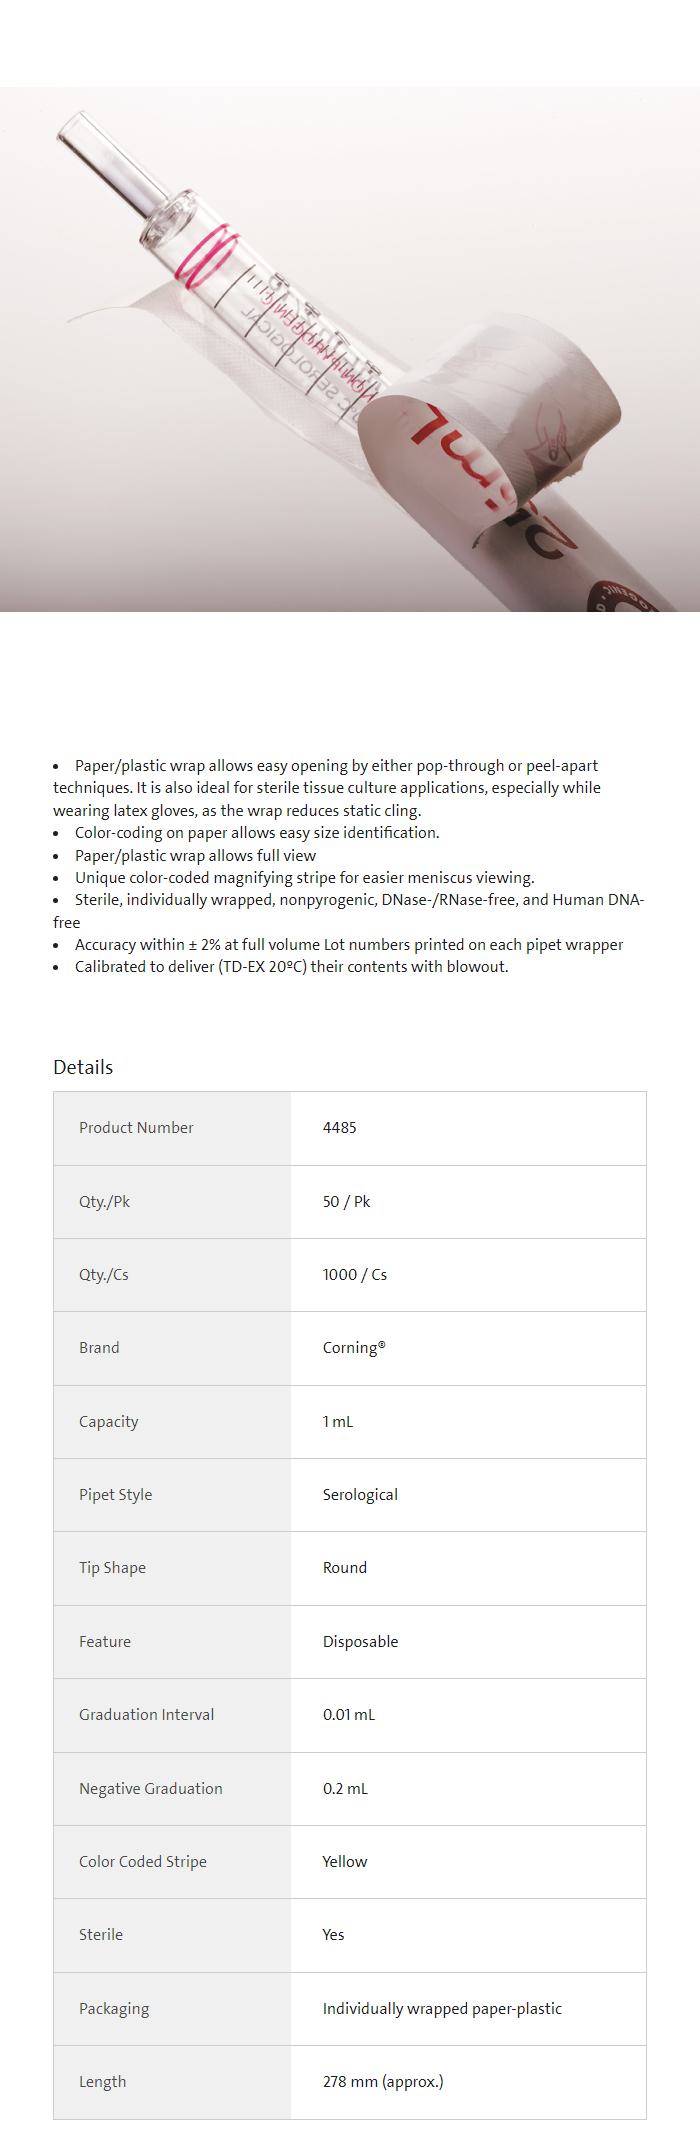The height and width of the screenshot is (2140, 700).
Task: Click the Yellow color coded stripe value
Action: [344, 1861]
